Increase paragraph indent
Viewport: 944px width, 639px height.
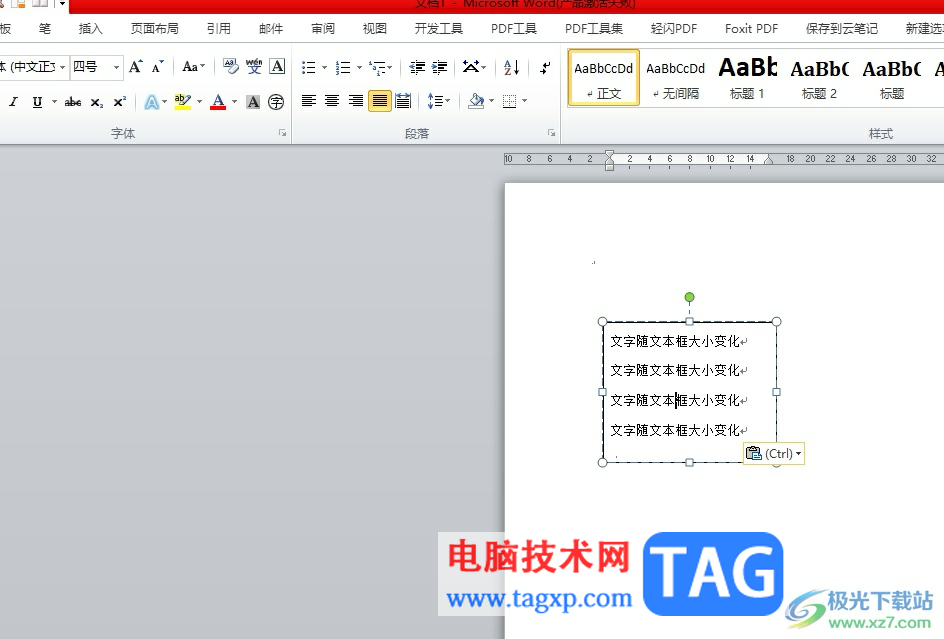440,67
